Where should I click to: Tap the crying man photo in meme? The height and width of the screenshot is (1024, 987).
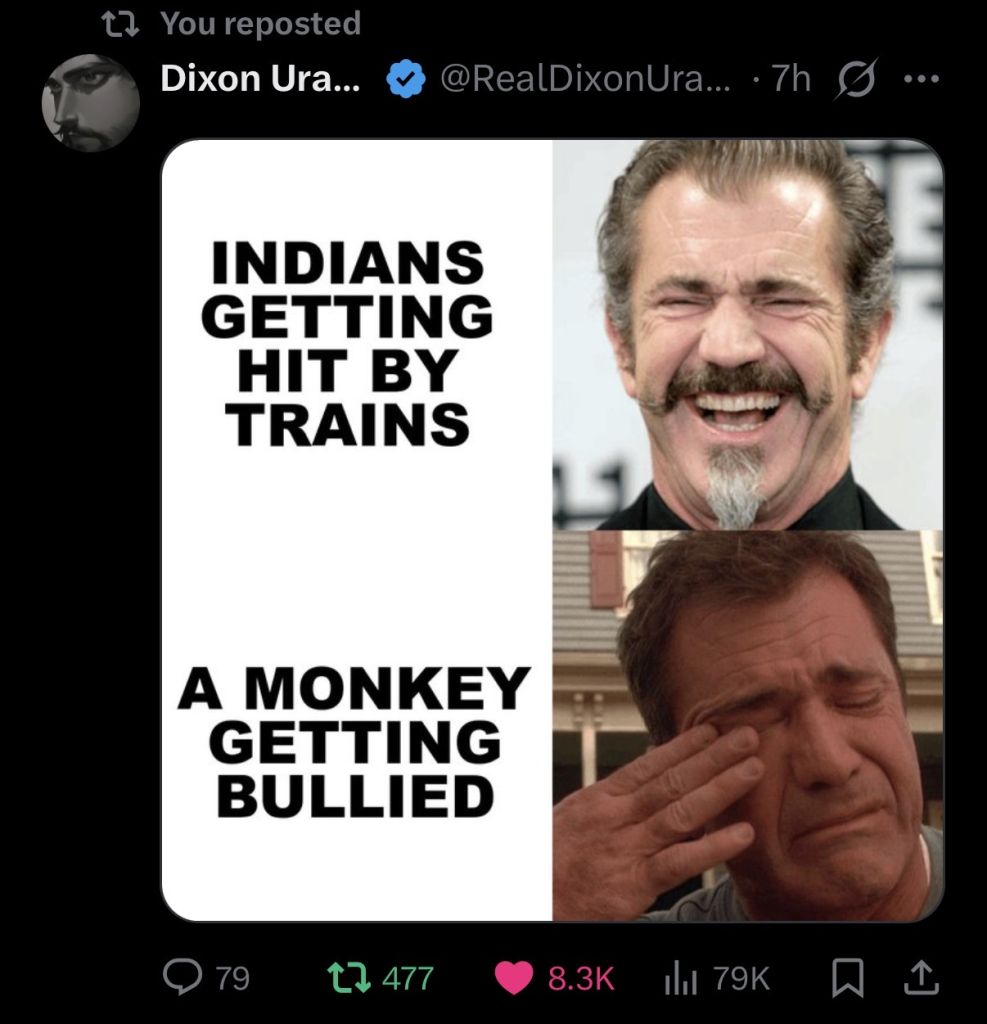tap(747, 726)
